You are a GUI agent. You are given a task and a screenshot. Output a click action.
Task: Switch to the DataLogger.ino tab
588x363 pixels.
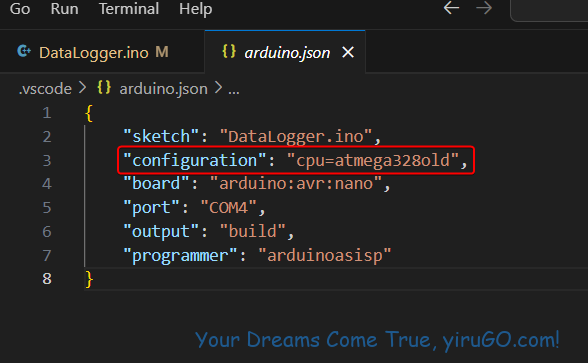[102, 52]
